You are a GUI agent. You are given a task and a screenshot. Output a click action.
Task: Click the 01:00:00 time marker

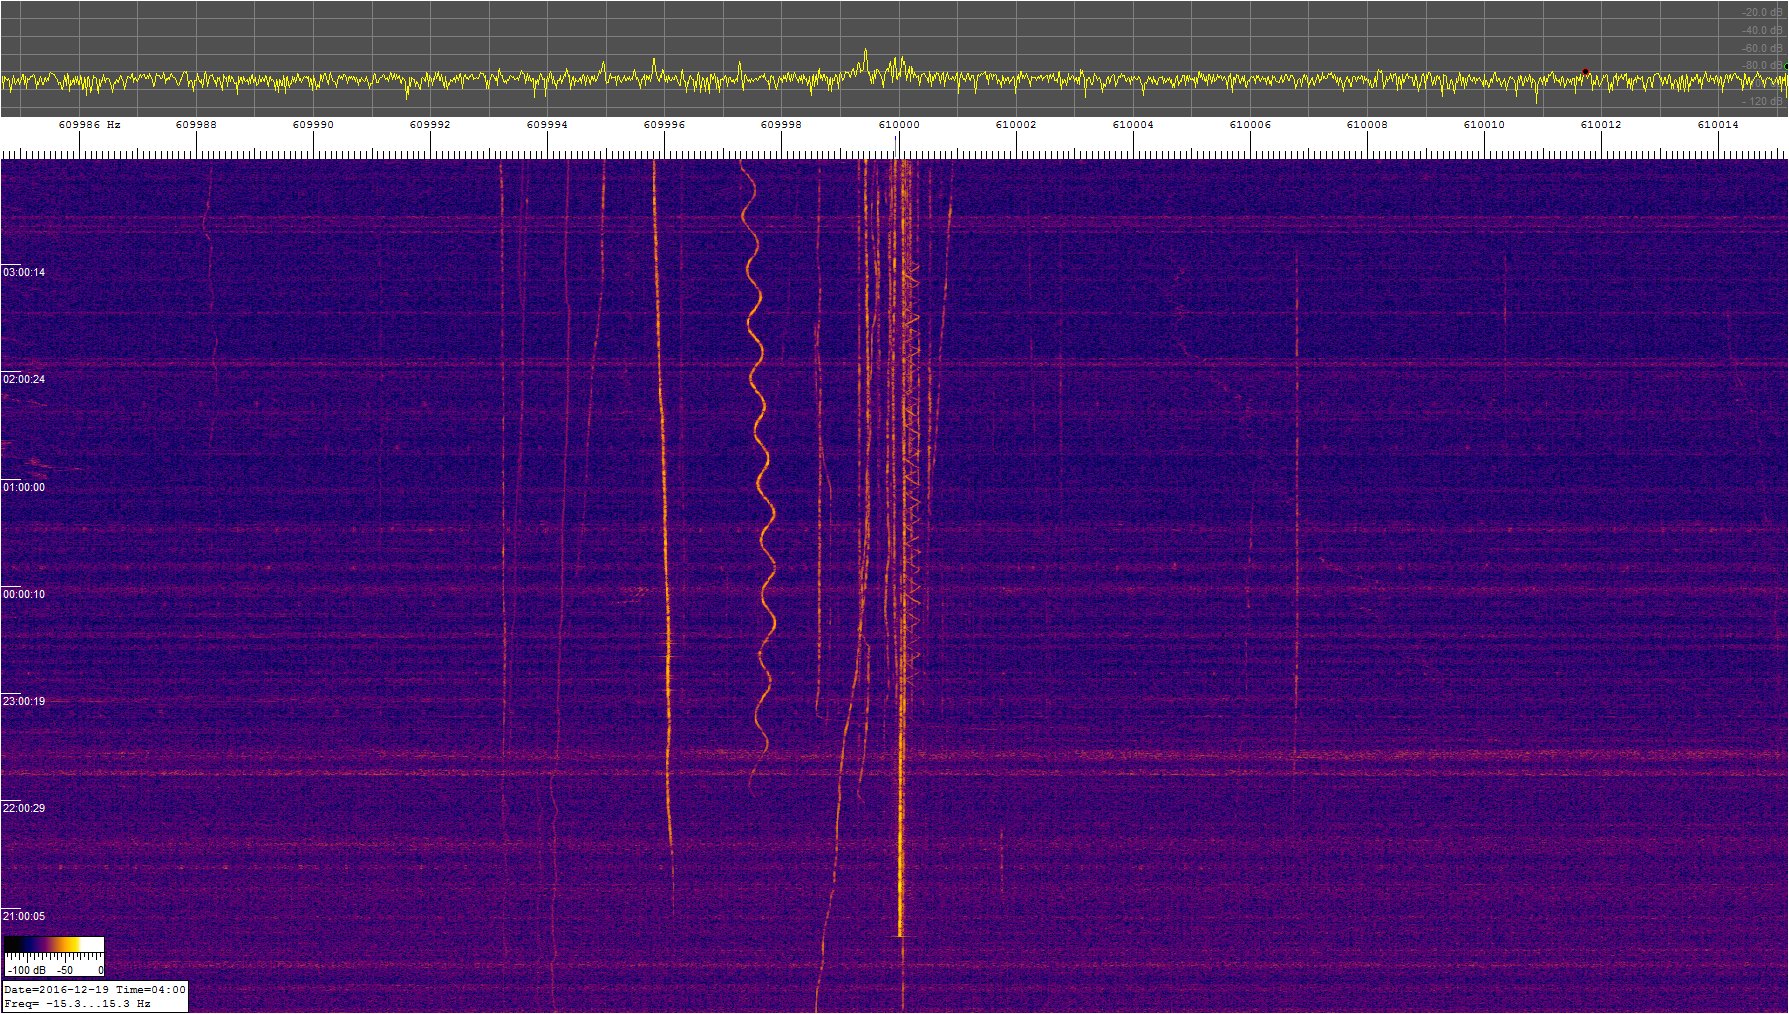coord(24,487)
